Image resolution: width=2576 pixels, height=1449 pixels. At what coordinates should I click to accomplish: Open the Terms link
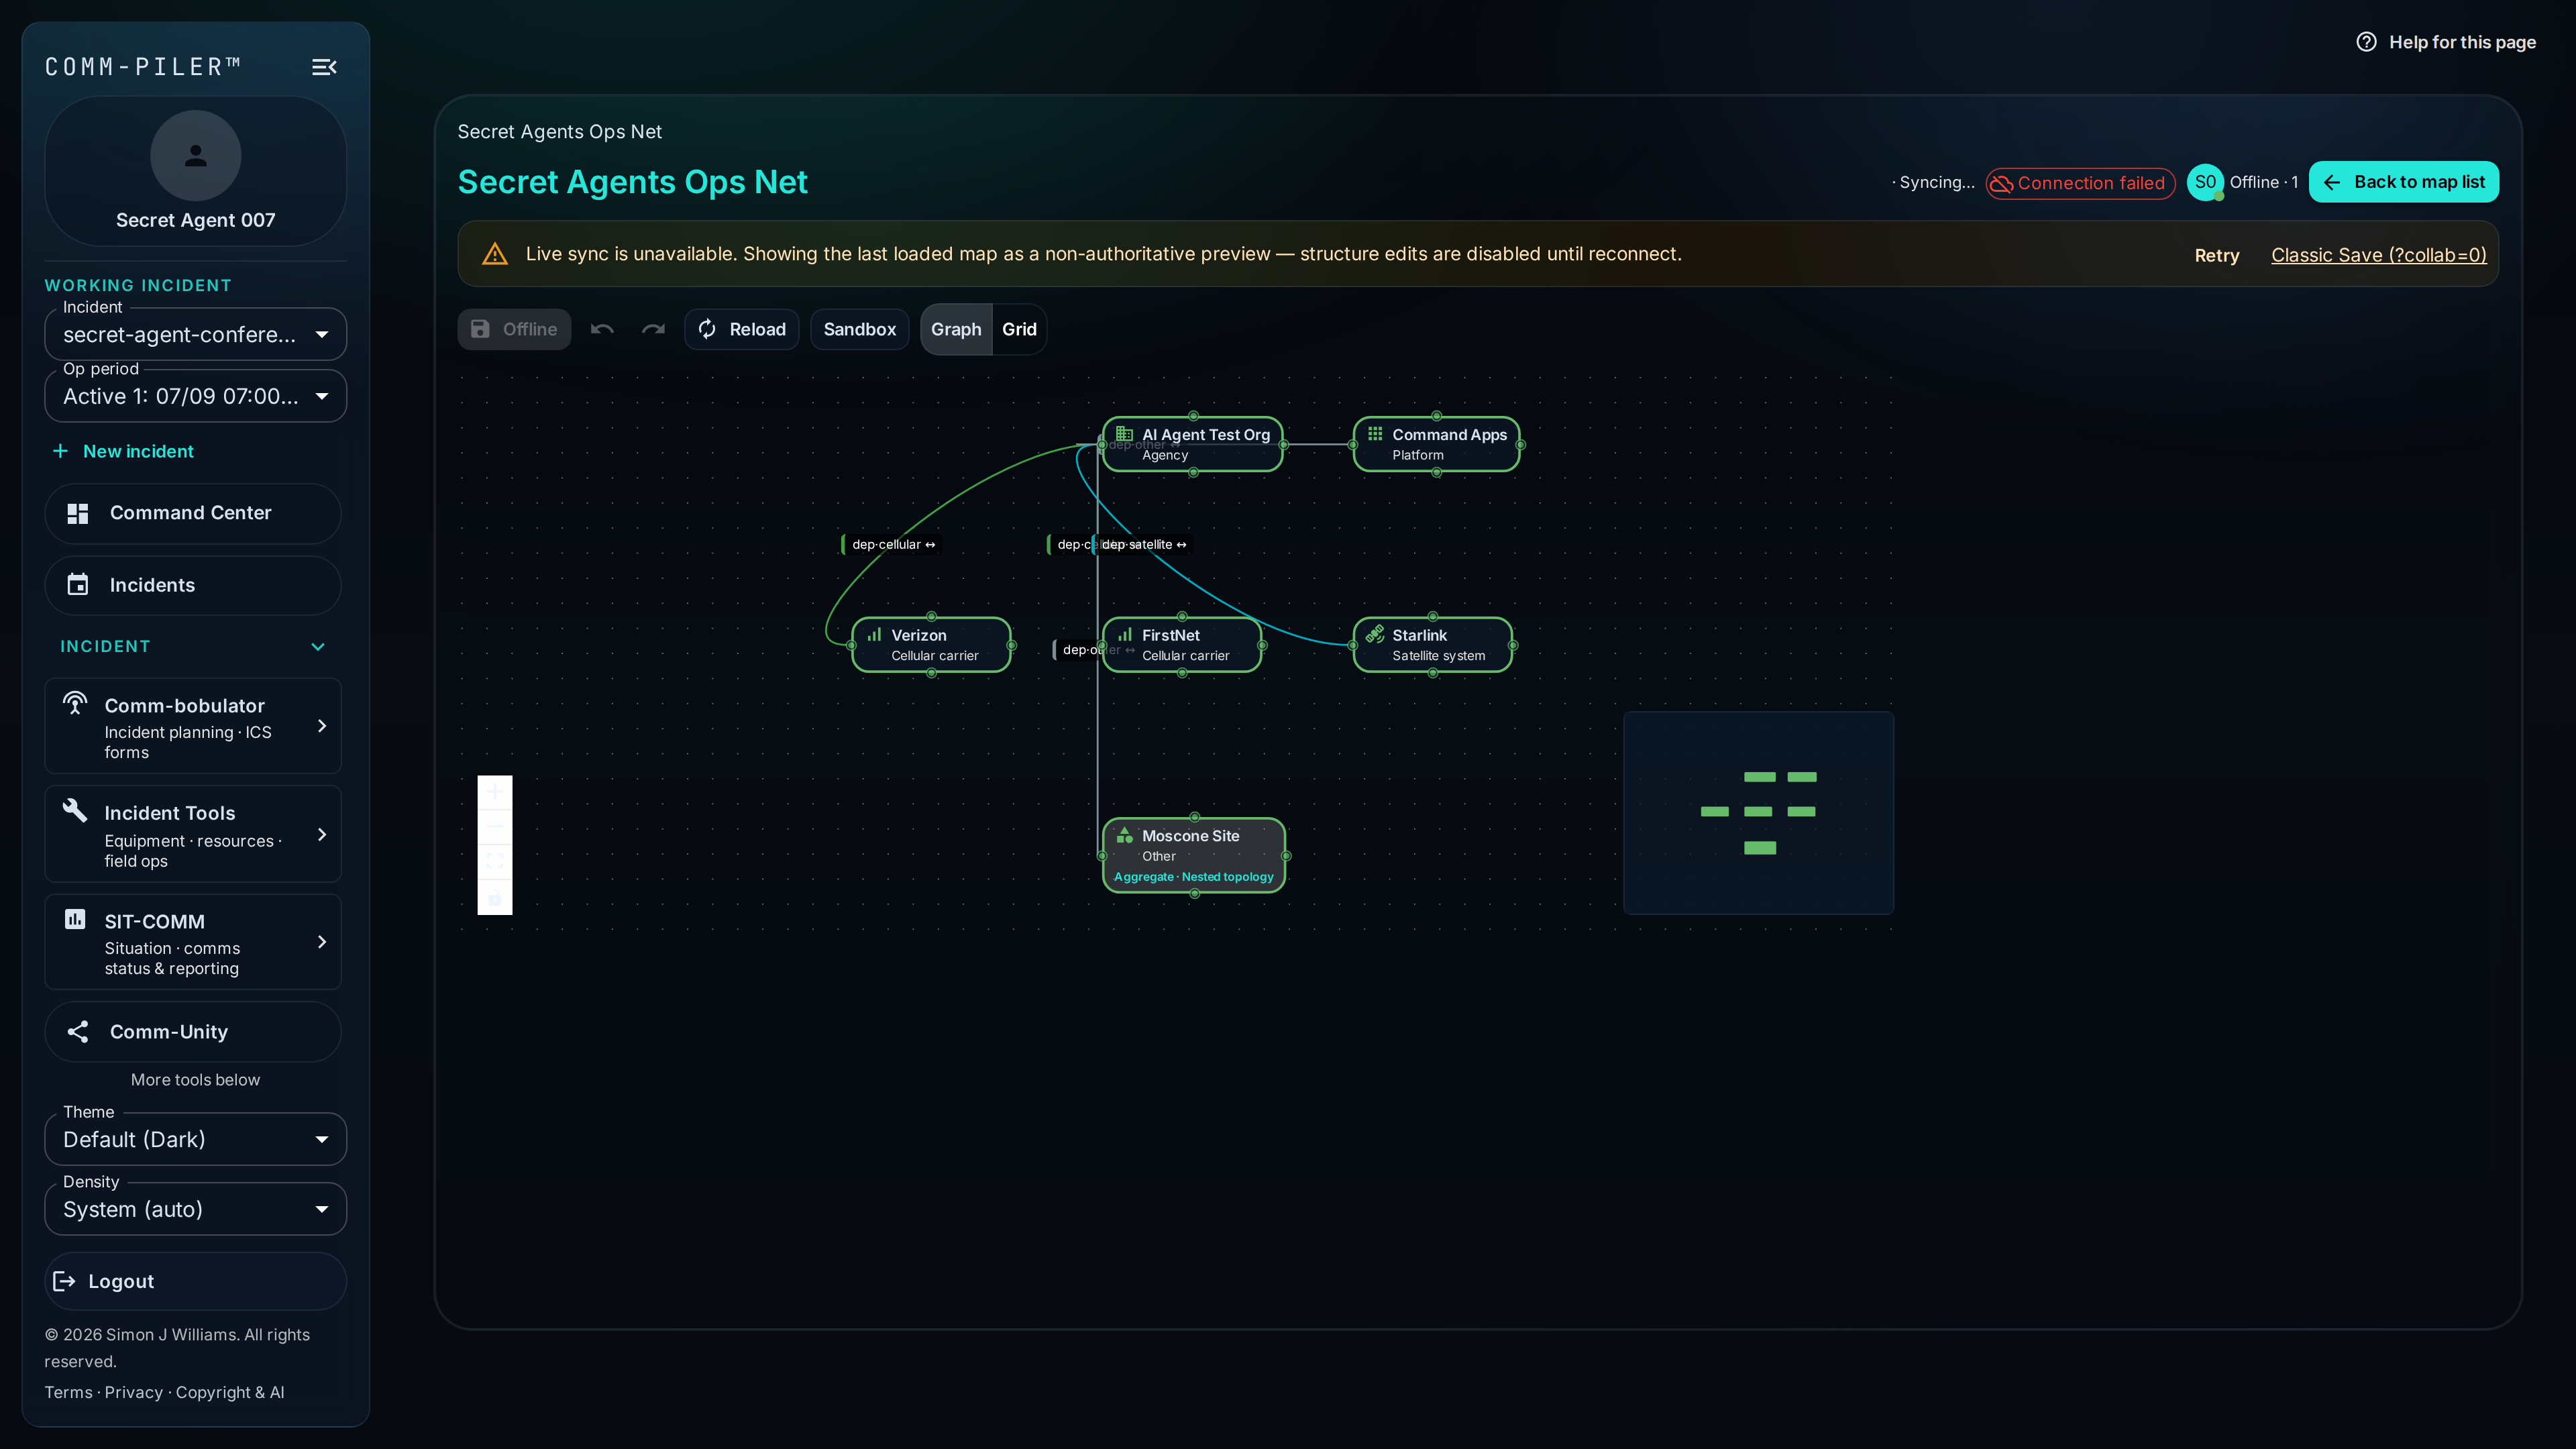pos(68,1392)
